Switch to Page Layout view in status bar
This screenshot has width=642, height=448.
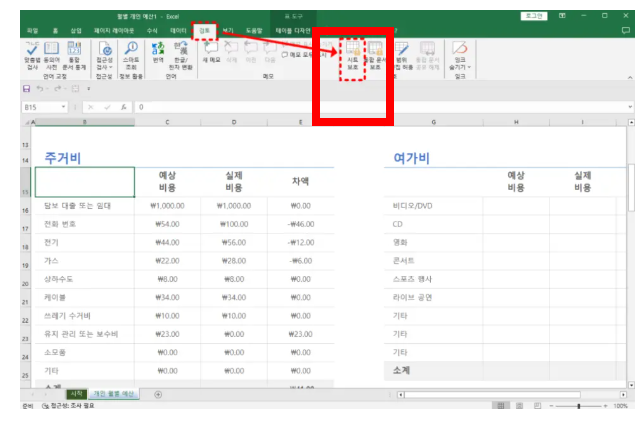click(519, 405)
